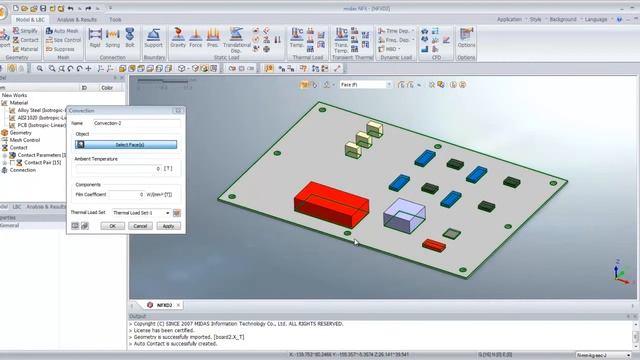Select the Rigid connection tool

(x=95, y=38)
